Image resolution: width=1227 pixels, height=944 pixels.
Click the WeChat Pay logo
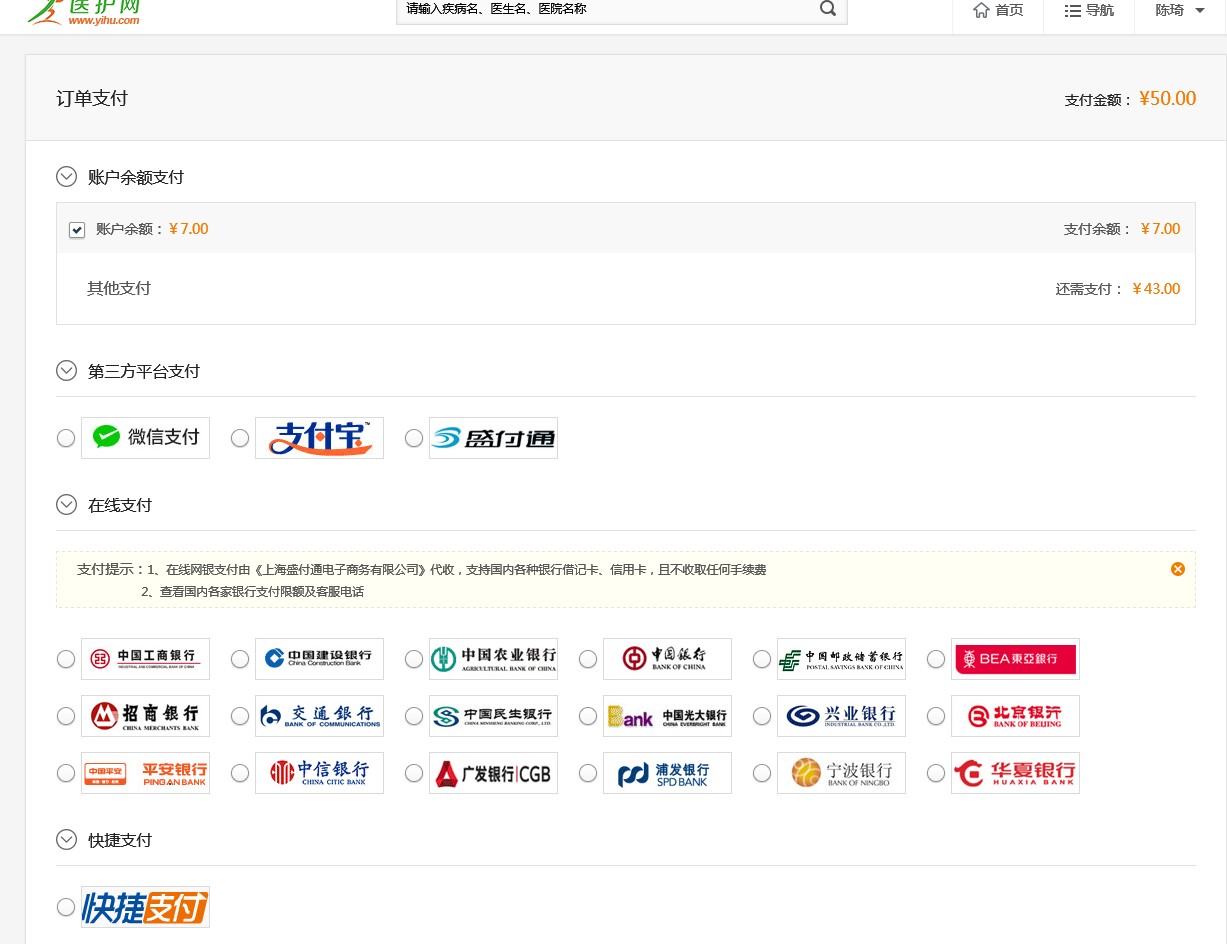coord(145,438)
